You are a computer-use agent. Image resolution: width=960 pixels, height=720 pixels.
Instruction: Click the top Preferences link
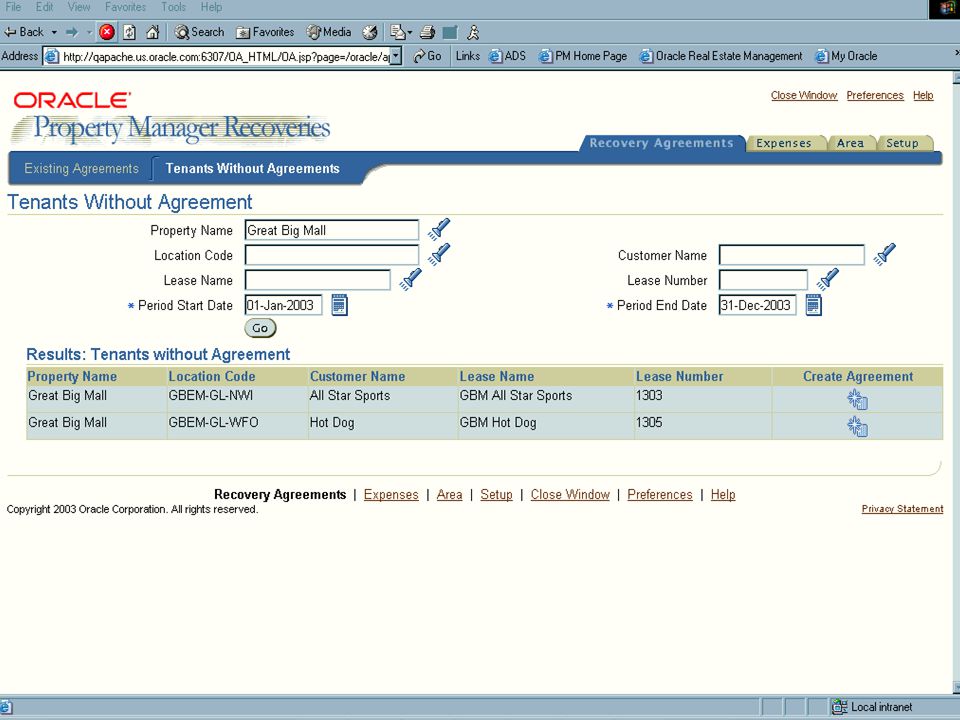pos(875,96)
